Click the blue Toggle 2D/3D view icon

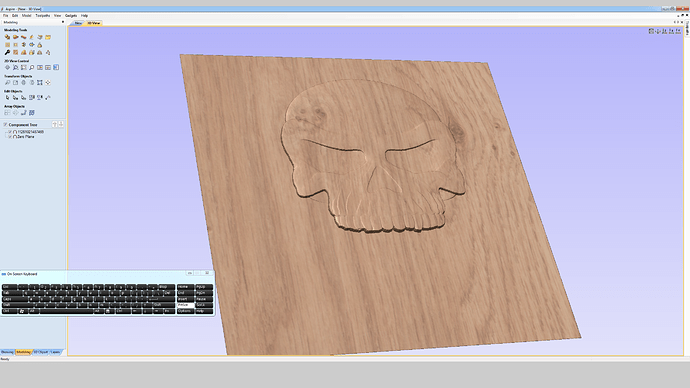click(56, 67)
